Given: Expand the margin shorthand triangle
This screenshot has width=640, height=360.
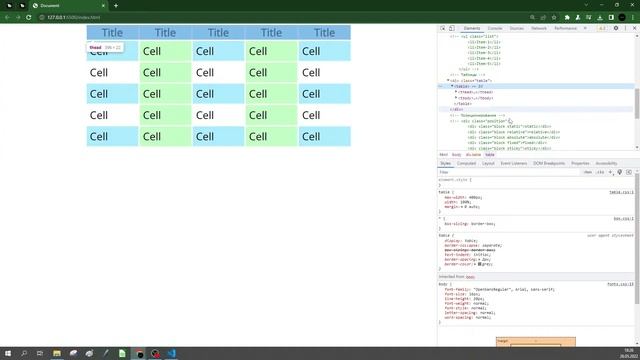Looking at the screenshot, I should pyautogui.click(x=462, y=207).
